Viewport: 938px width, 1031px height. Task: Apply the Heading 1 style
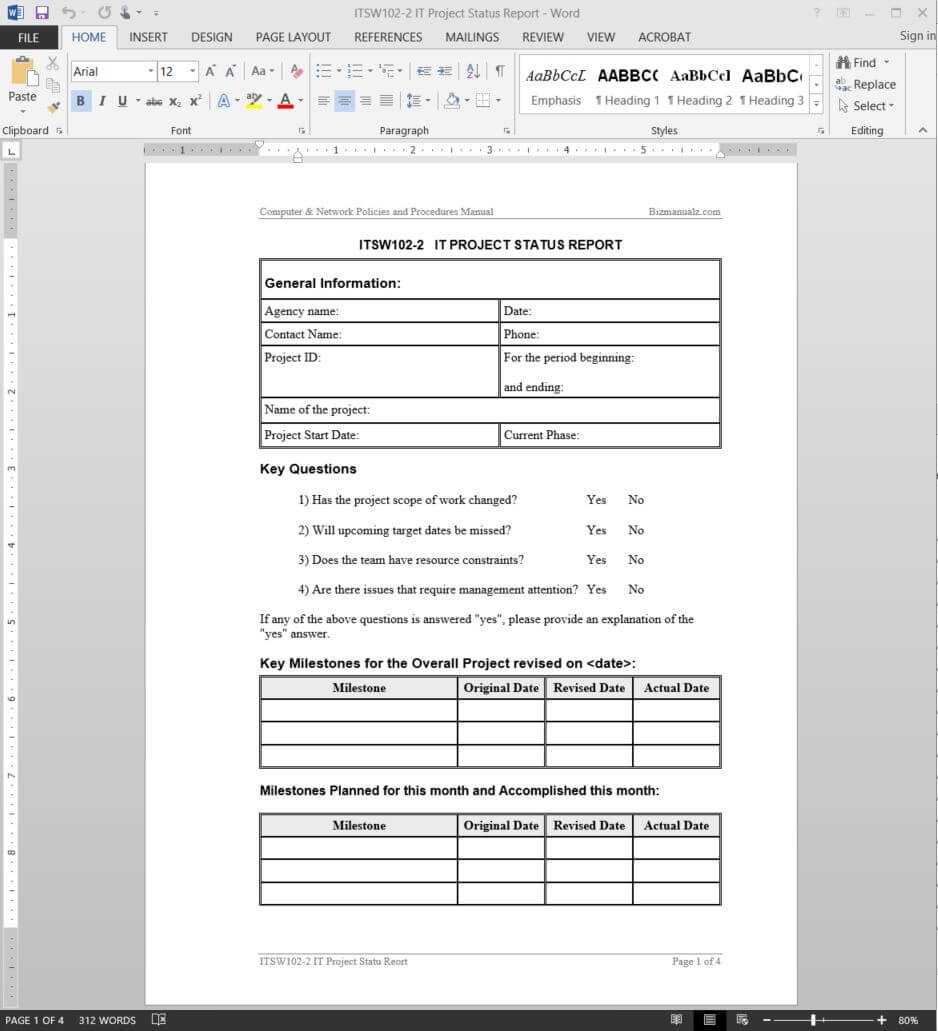pyautogui.click(x=627, y=100)
